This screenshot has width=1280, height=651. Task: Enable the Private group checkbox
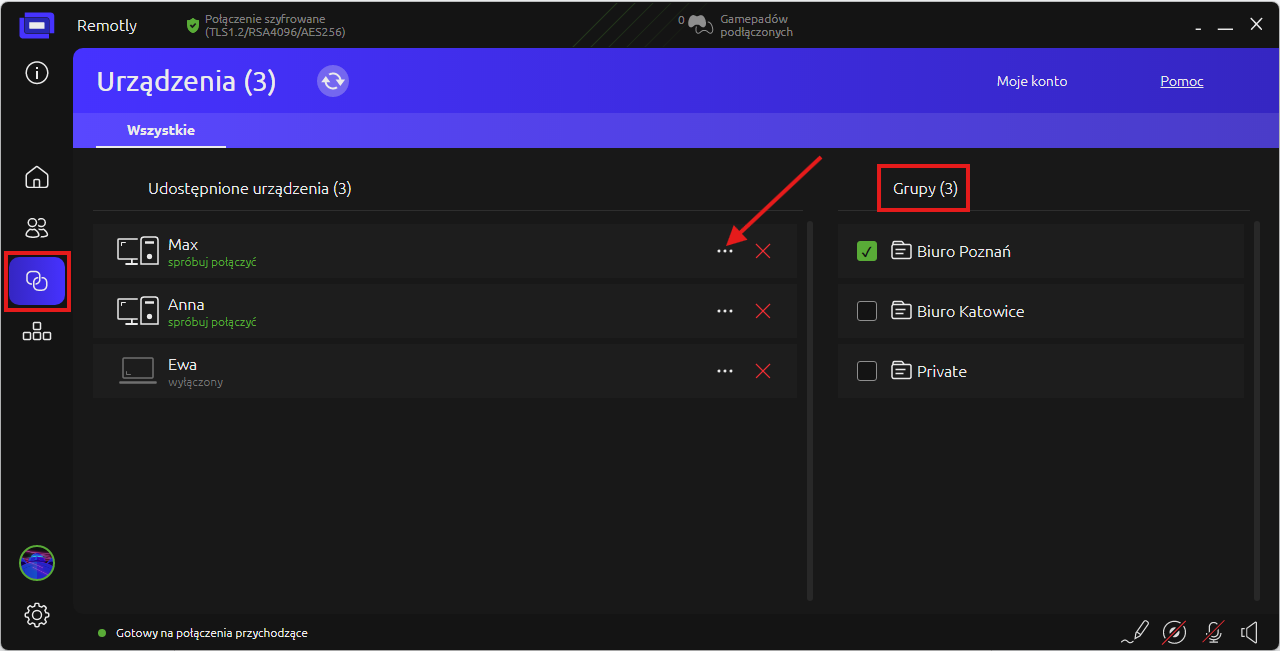tap(867, 371)
